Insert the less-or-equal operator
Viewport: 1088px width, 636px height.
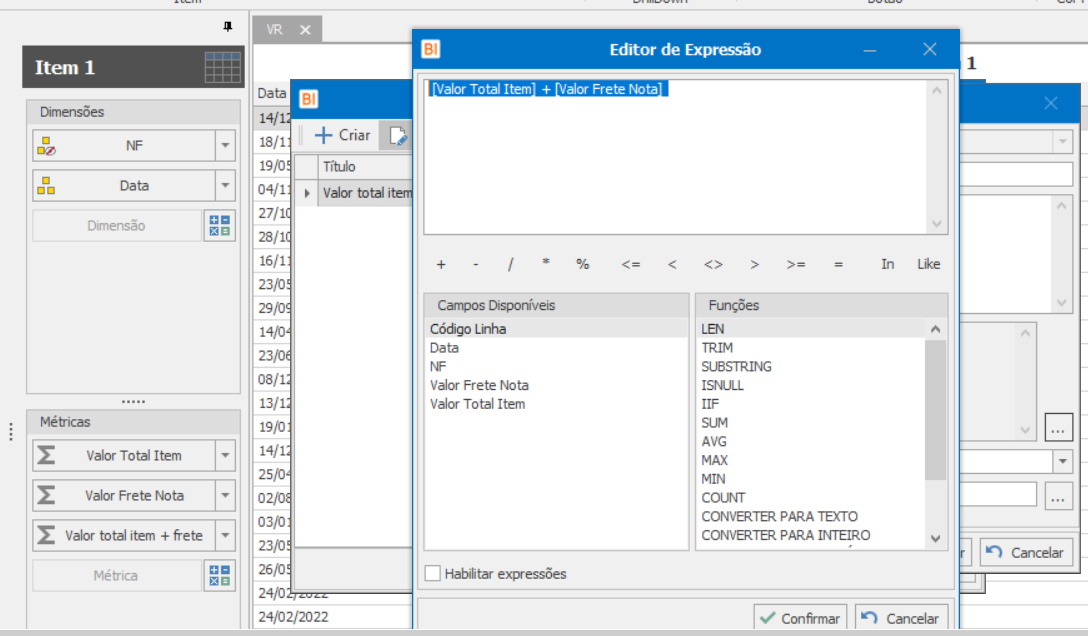click(631, 264)
